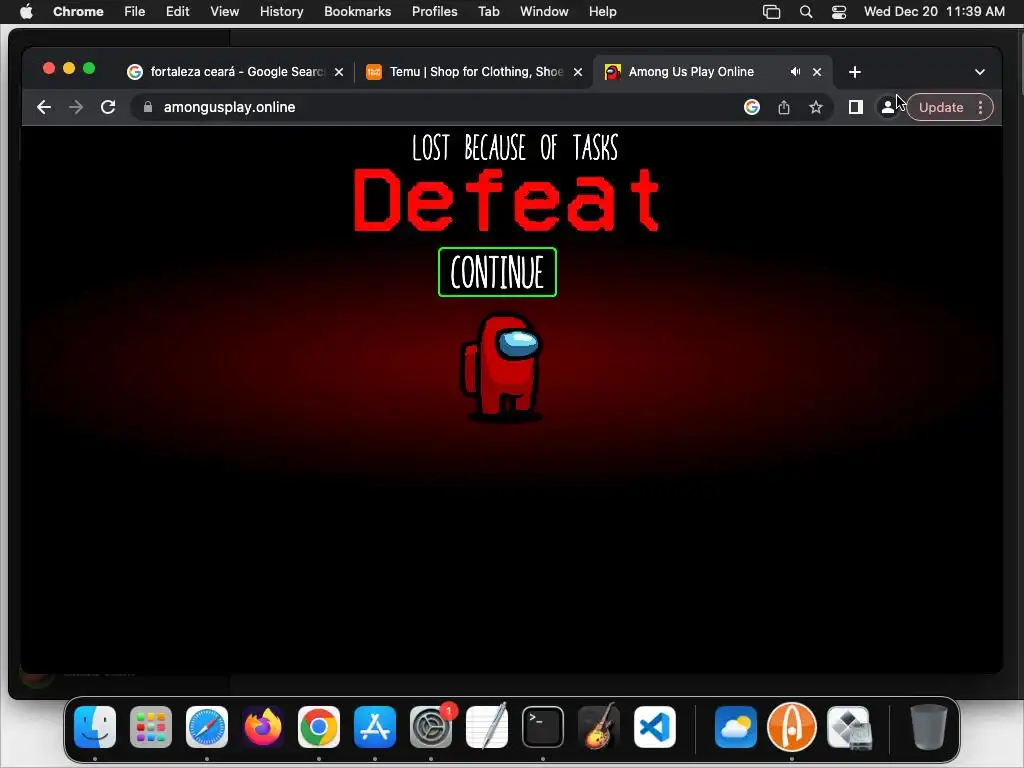Open Weather app from the Dock
The image size is (1024, 768).
click(x=736, y=727)
